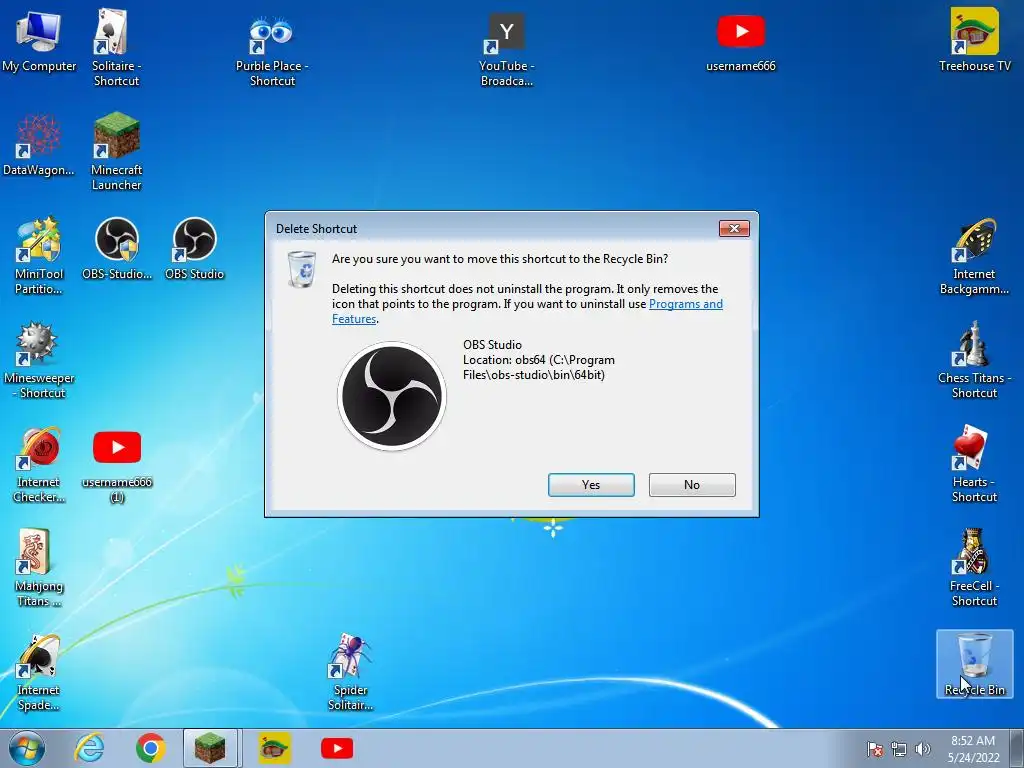Select the My Computer desktop icon

[39, 41]
